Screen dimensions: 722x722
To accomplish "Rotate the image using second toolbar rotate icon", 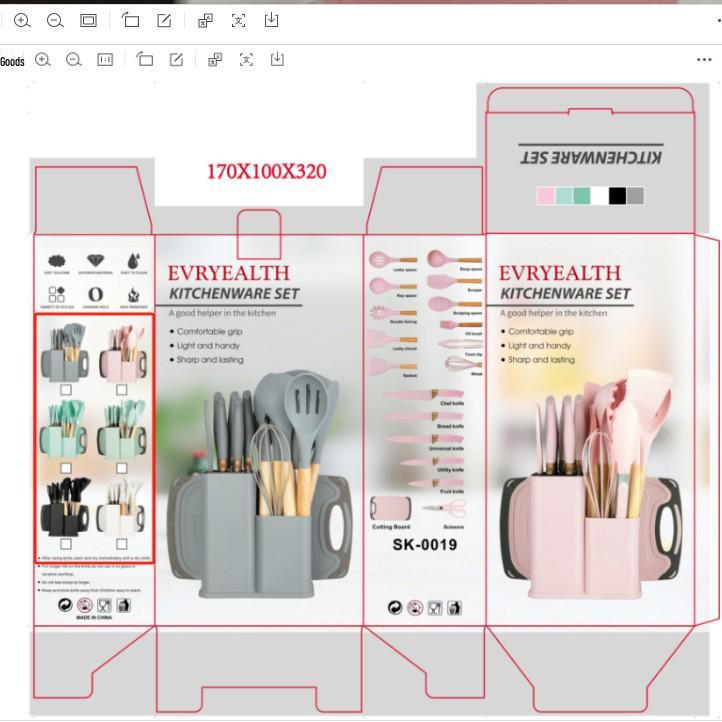I will tap(145, 60).
